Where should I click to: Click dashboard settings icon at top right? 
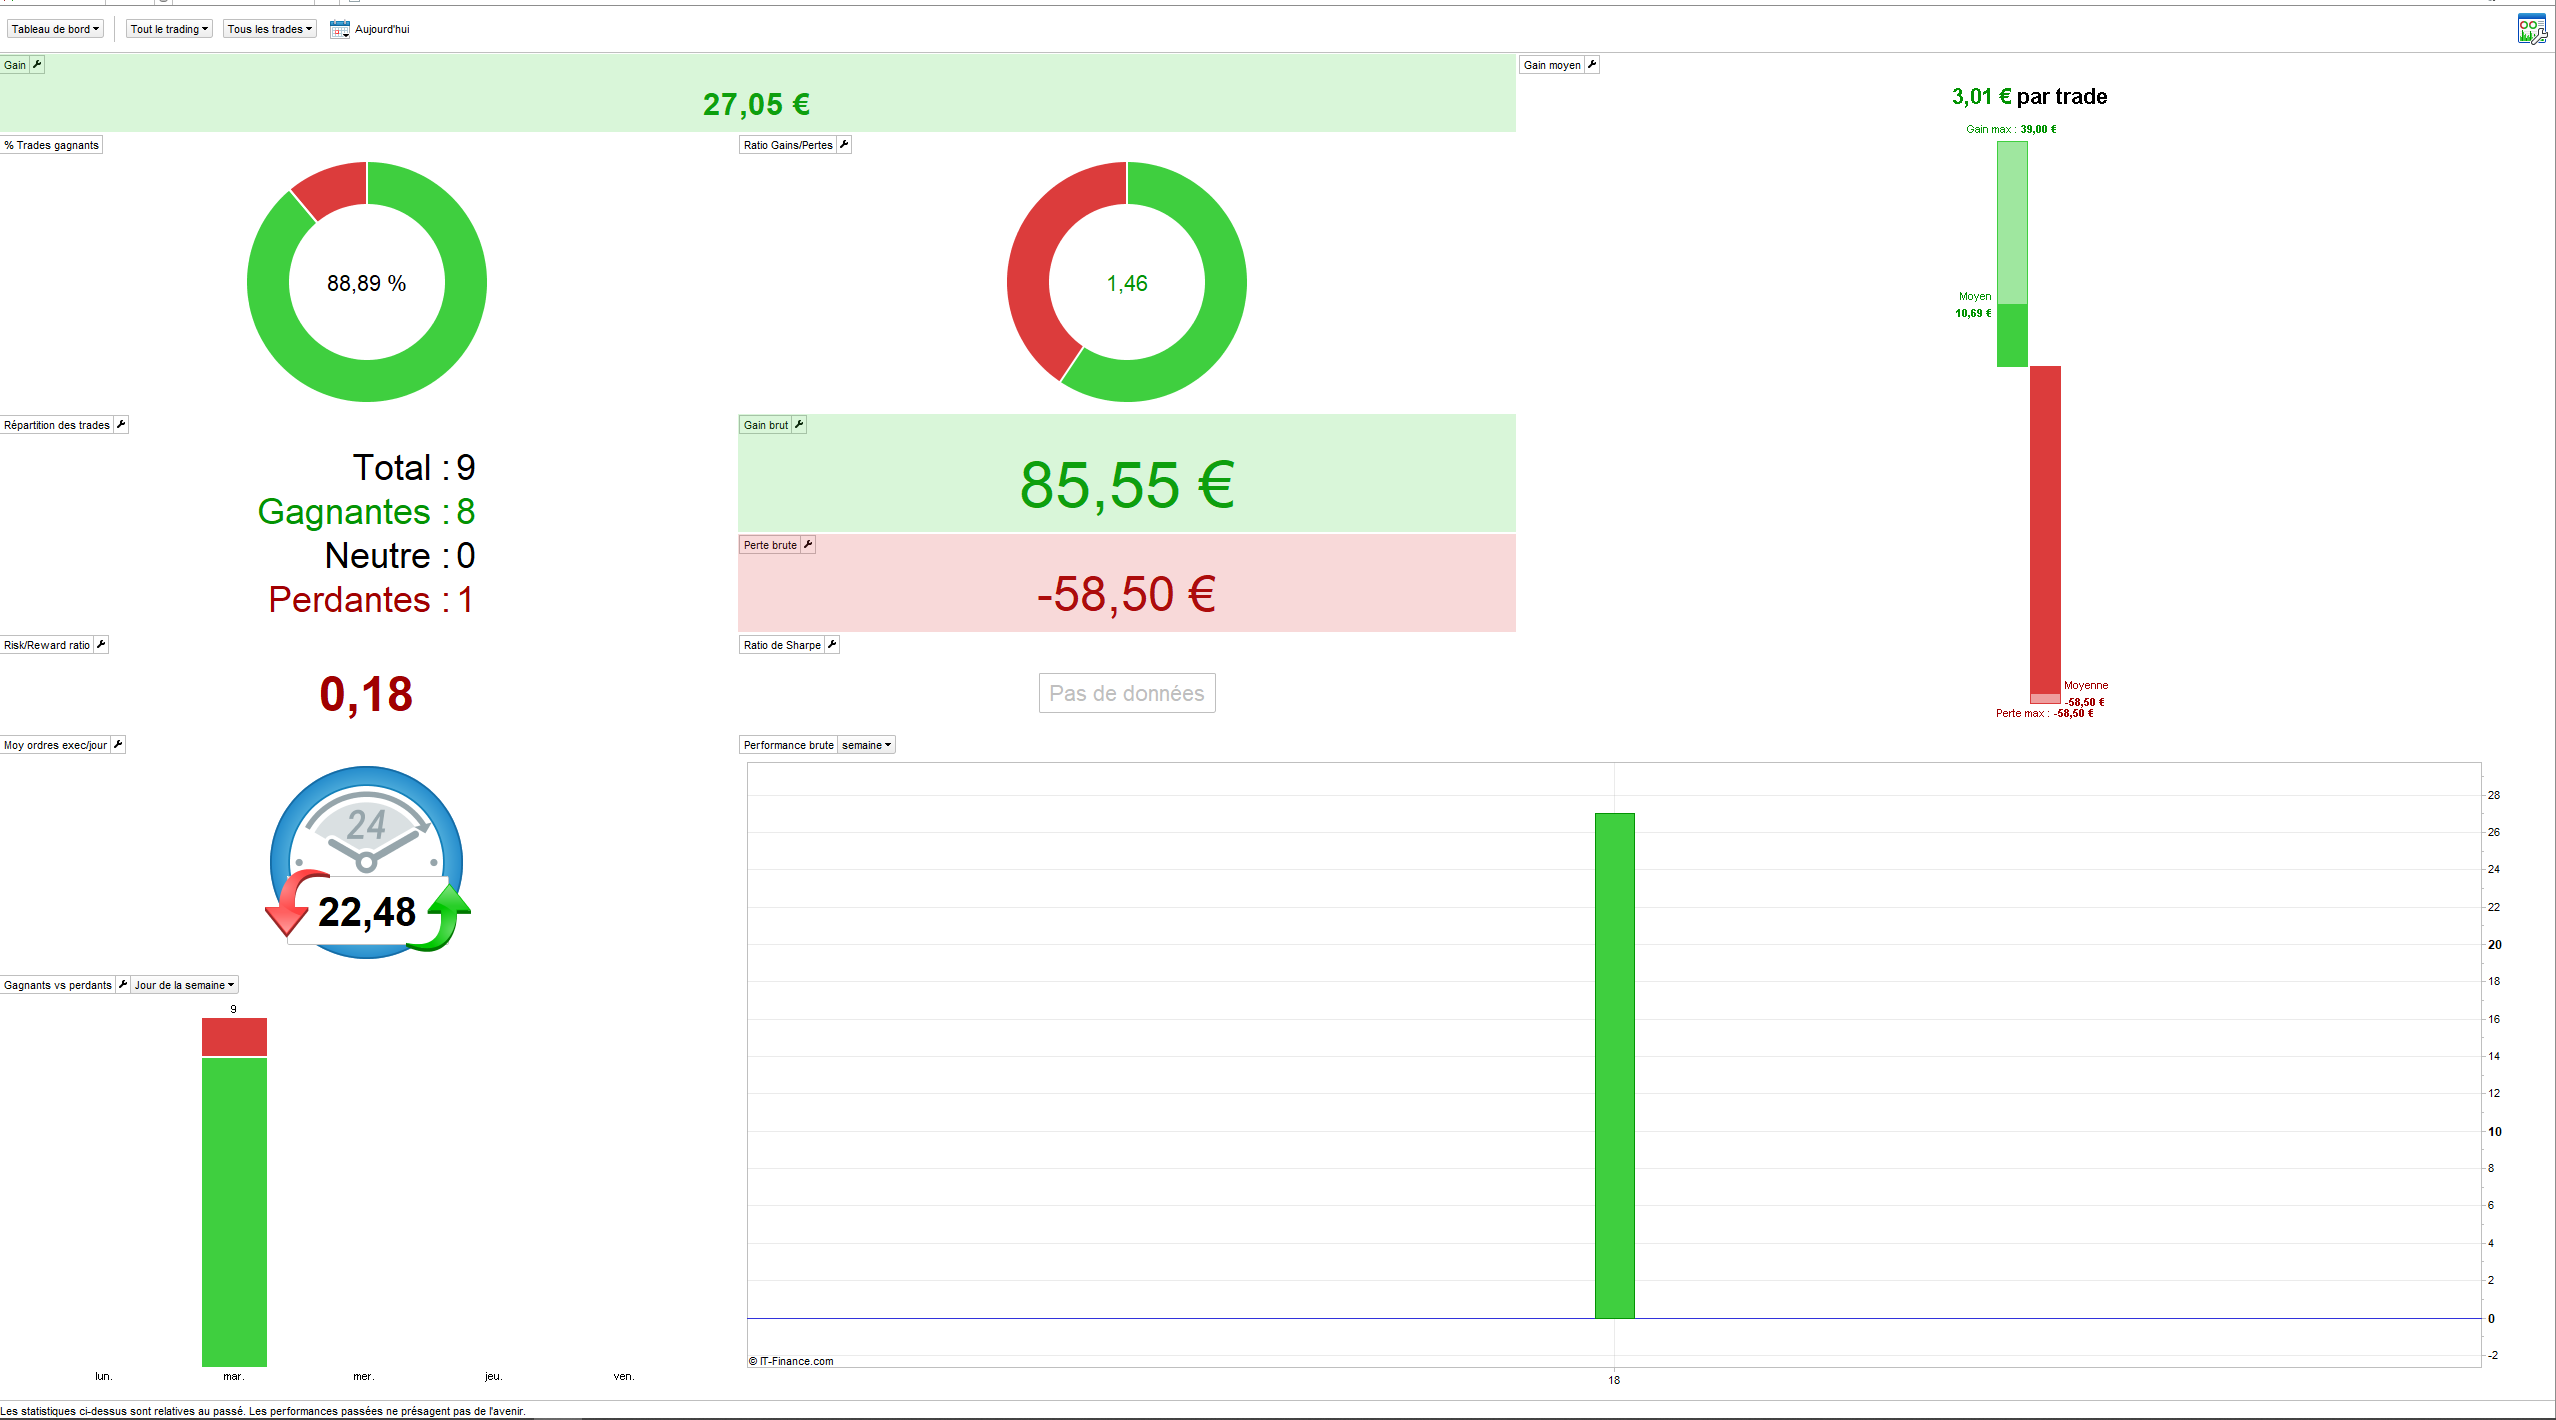2531,29
